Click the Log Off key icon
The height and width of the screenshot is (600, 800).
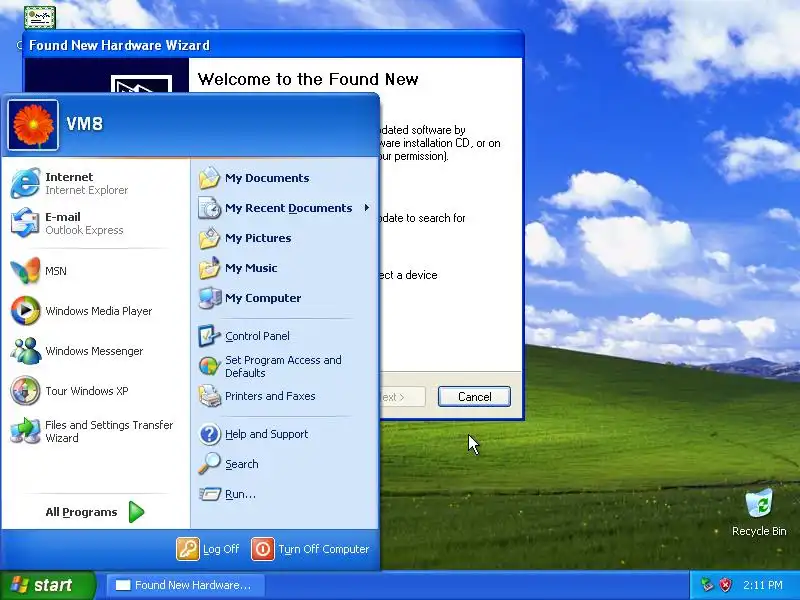click(x=188, y=549)
